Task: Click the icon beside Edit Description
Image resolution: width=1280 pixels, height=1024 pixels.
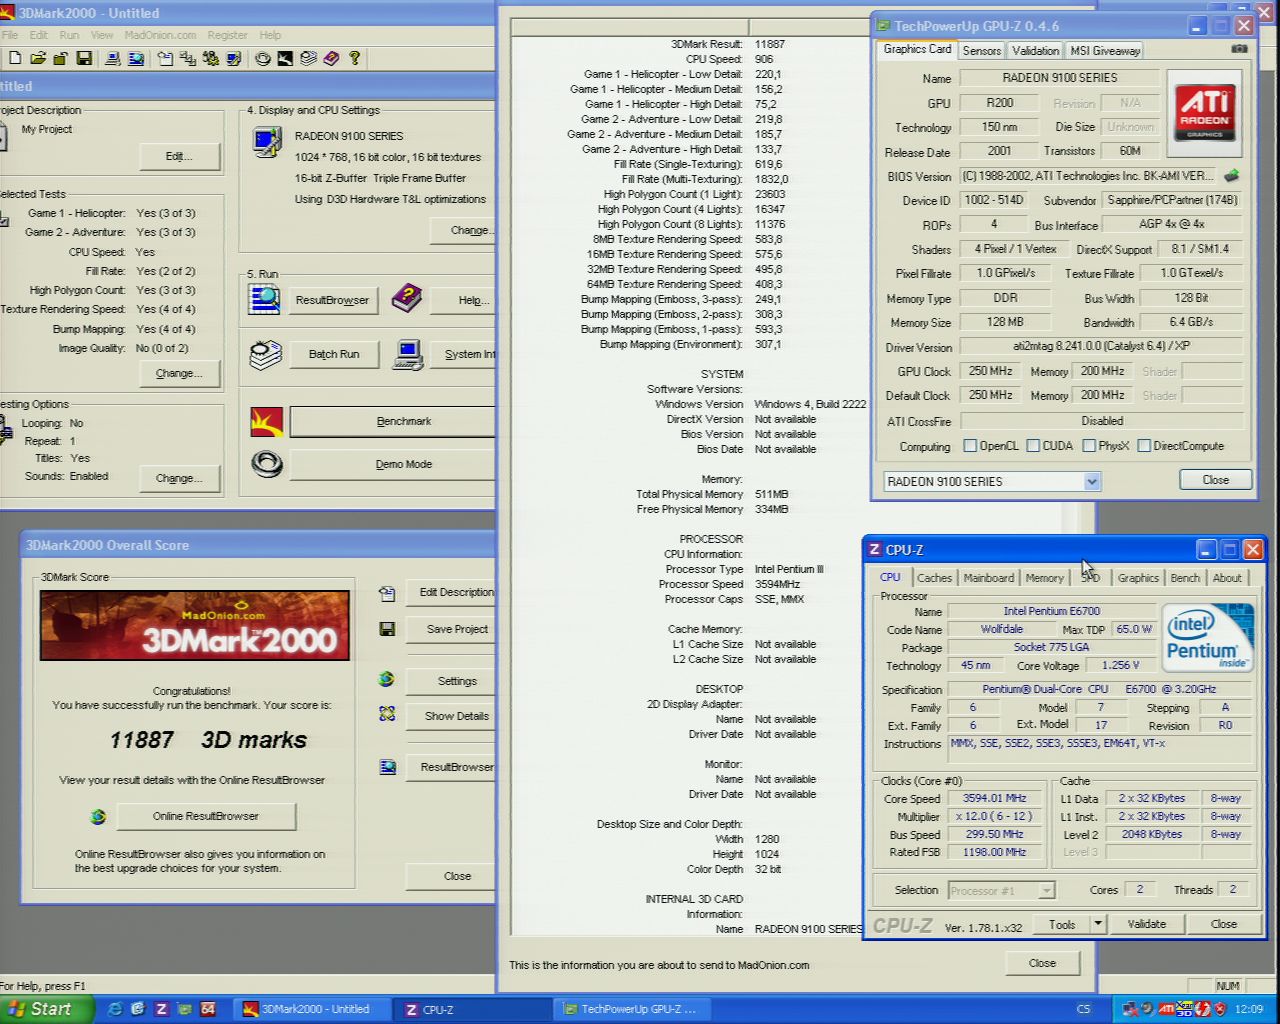Action: click(x=387, y=593)
